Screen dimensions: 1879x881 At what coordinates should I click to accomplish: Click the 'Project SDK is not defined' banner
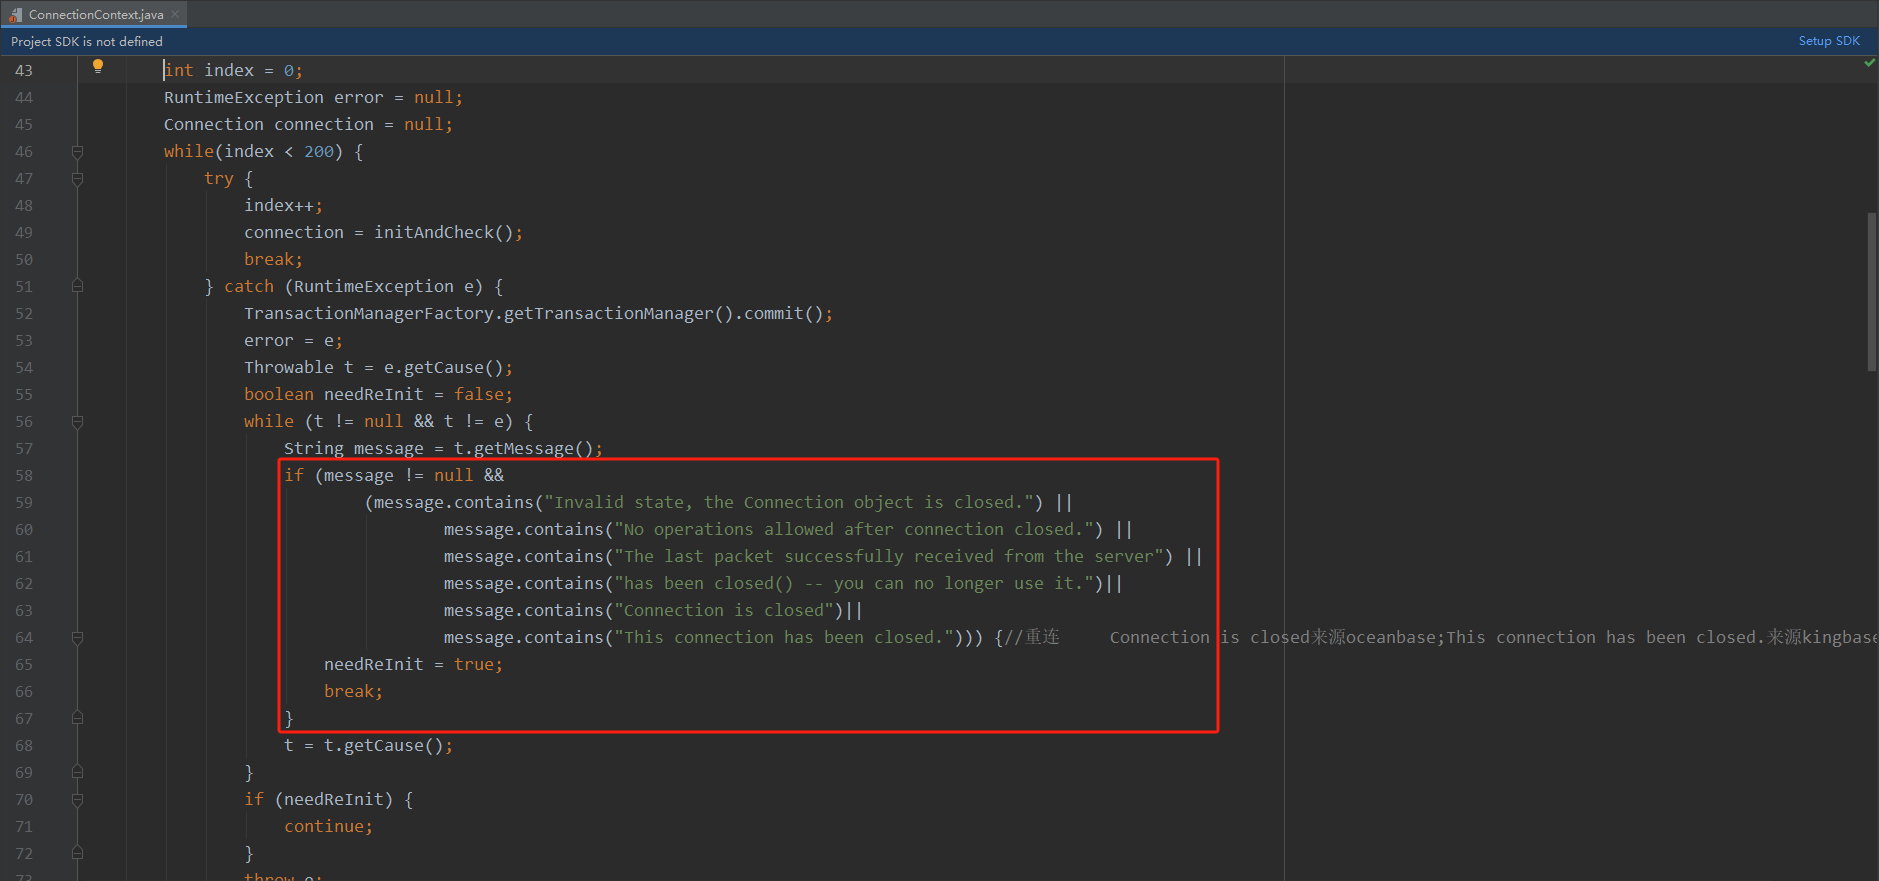pos(87,41)
